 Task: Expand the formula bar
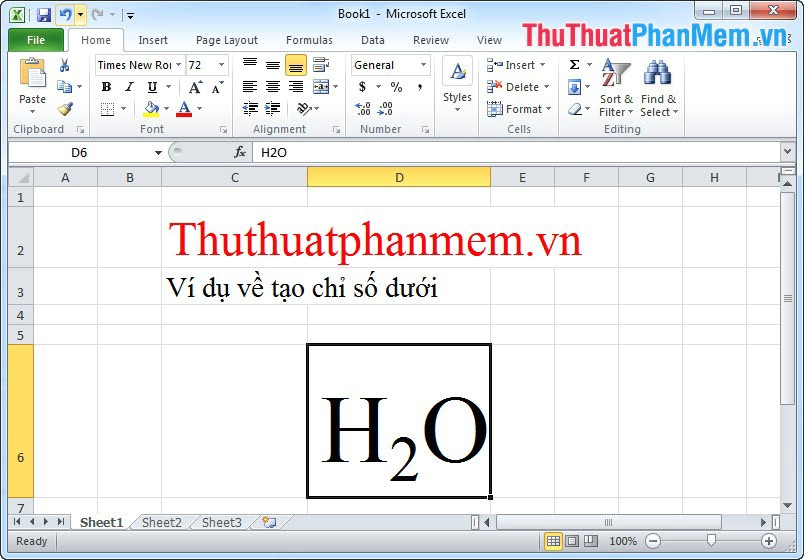pos(788,152)
